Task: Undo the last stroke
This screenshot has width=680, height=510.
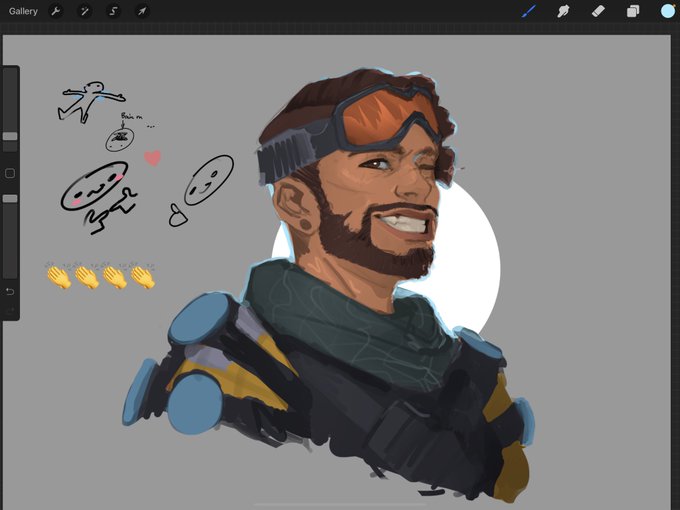Action: pyautogui.click(x=10, y=291)
